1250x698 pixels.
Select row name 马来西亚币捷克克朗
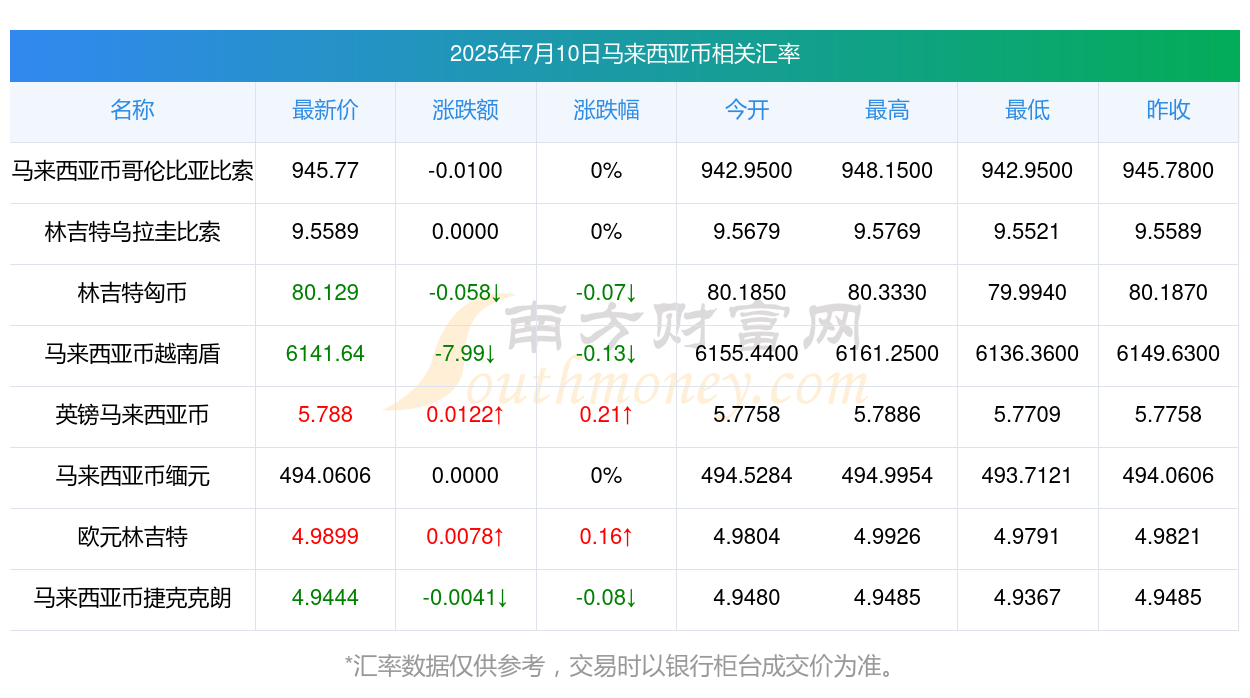point(132,598)
